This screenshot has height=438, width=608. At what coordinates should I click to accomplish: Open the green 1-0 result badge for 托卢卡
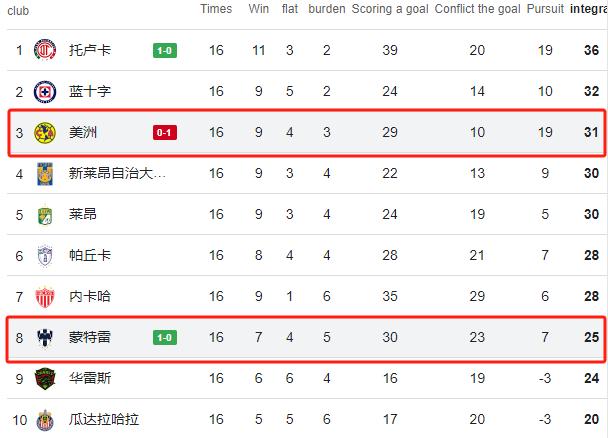(x=165, y=50)
